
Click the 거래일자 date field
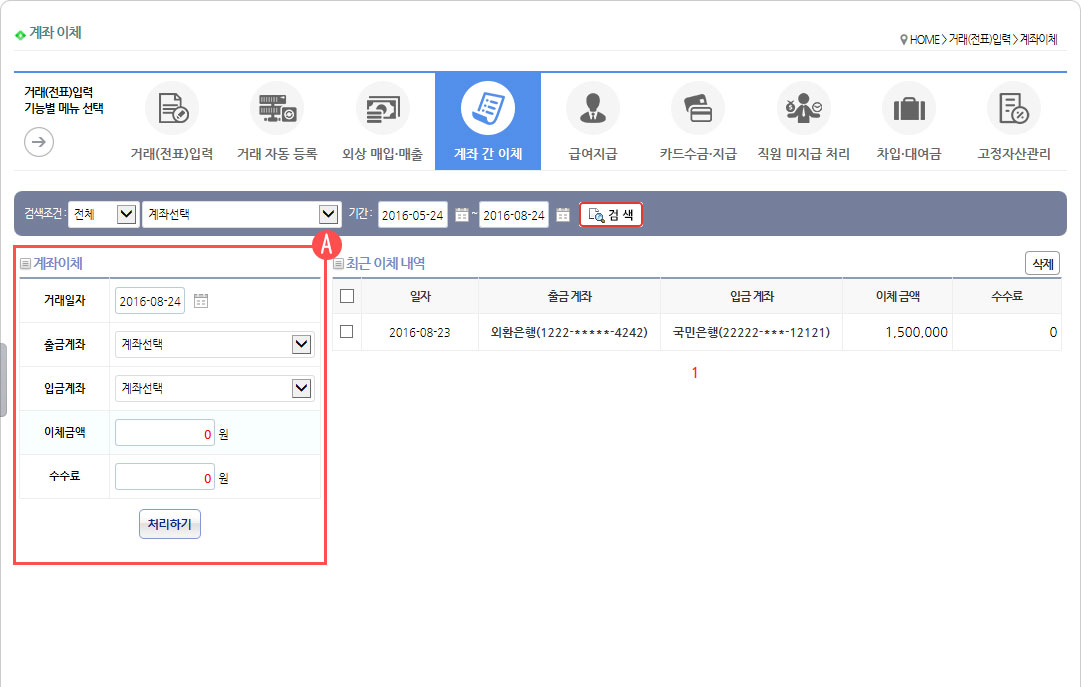150,301
